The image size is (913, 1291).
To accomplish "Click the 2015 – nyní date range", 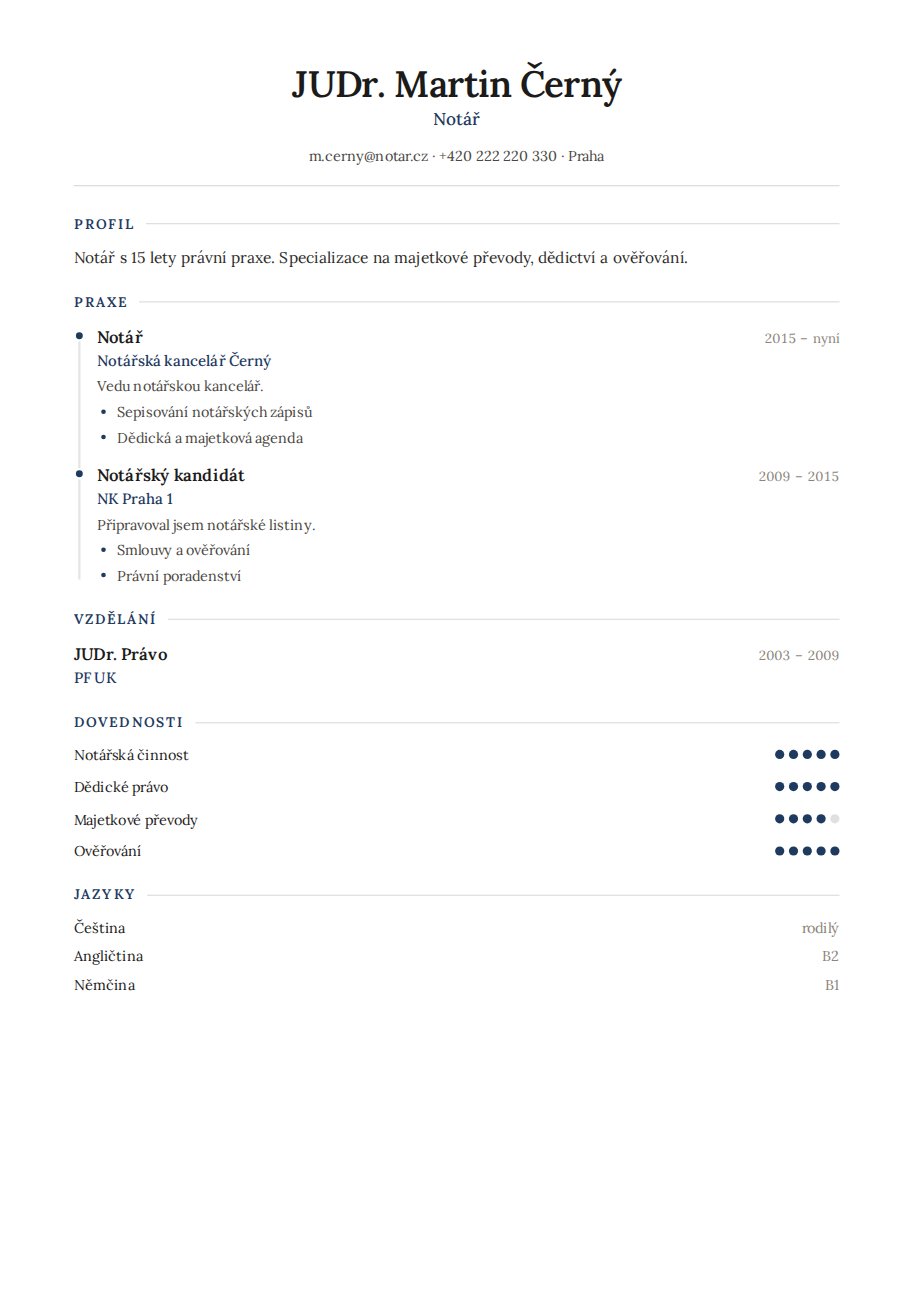I will (802, 338).
